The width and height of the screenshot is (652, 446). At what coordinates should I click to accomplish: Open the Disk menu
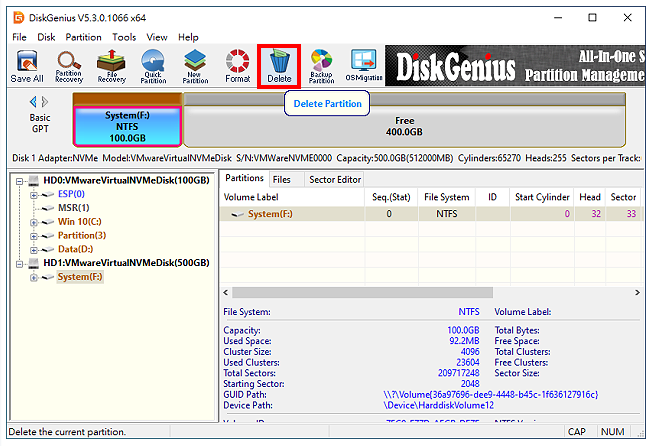point(46,37)
